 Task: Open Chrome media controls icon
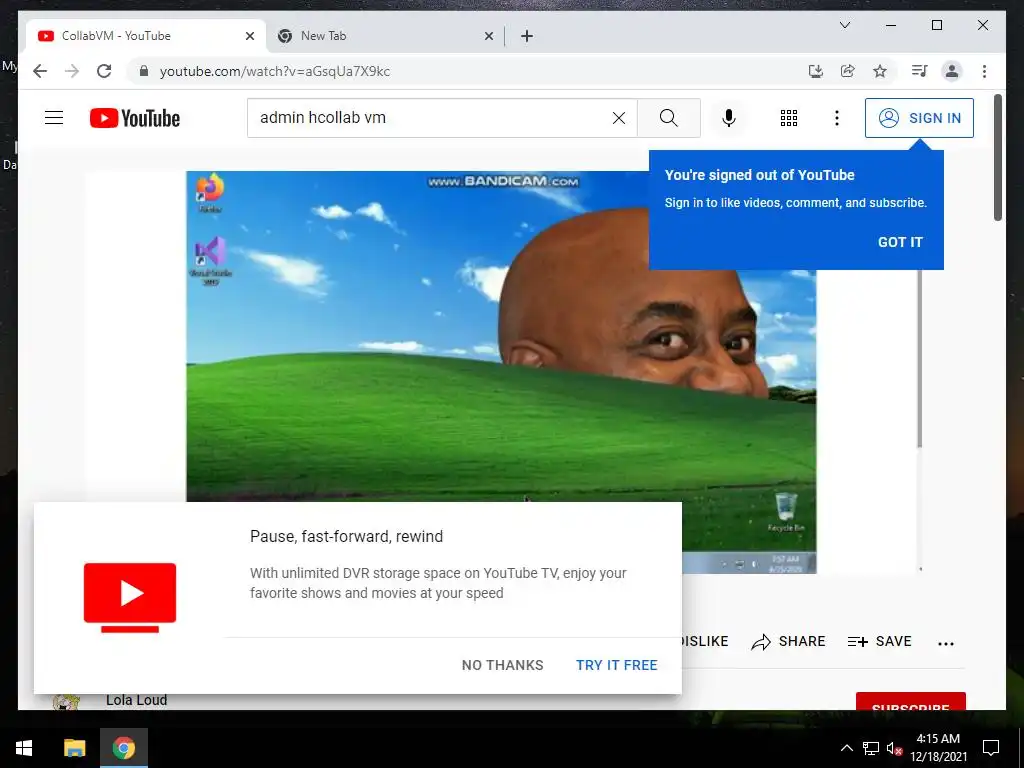click(920, 71)
